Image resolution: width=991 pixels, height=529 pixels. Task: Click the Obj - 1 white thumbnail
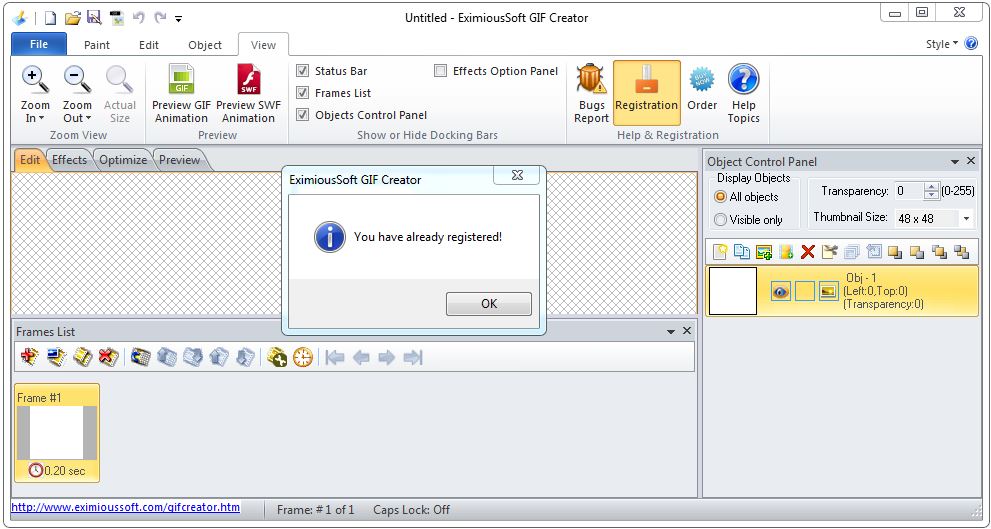tap(733, 291)
